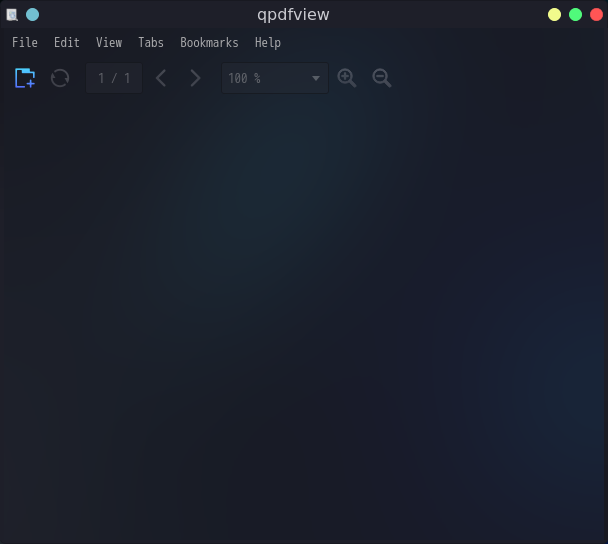Minimize window with yellow button
The height and width of the screenshot is (544, 608).
(554, 15)
